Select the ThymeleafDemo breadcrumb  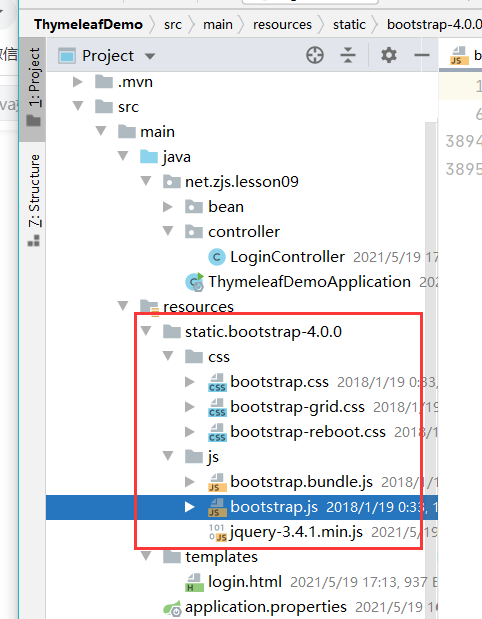(88, 24)
